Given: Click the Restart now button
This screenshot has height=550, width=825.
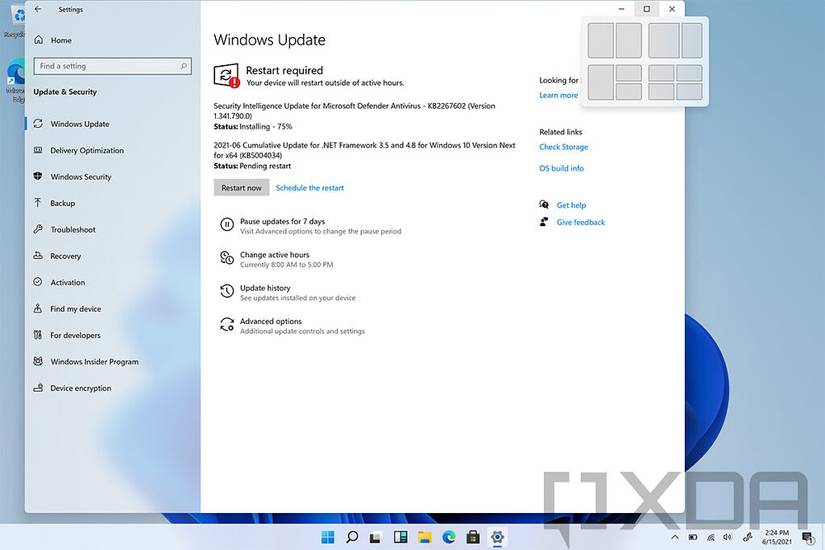Looking at the screenshot, I should point(242,188).
